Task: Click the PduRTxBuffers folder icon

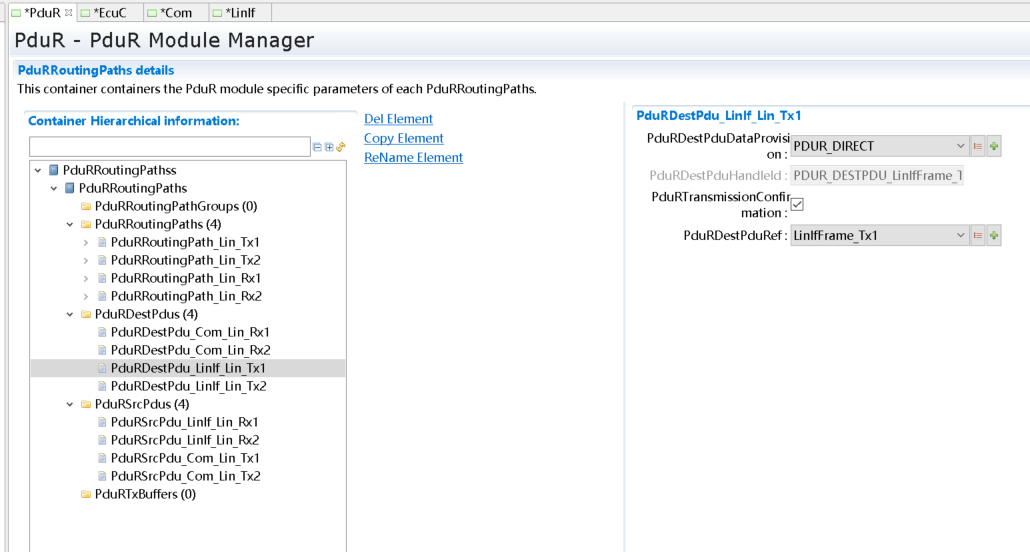Action: click(x=86, y=494)
